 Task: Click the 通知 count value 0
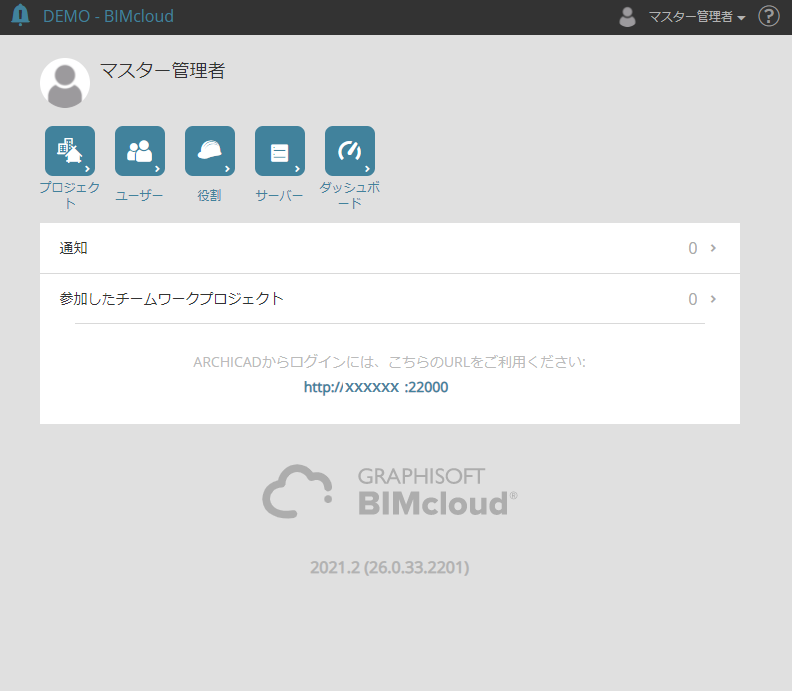[692, 248]
